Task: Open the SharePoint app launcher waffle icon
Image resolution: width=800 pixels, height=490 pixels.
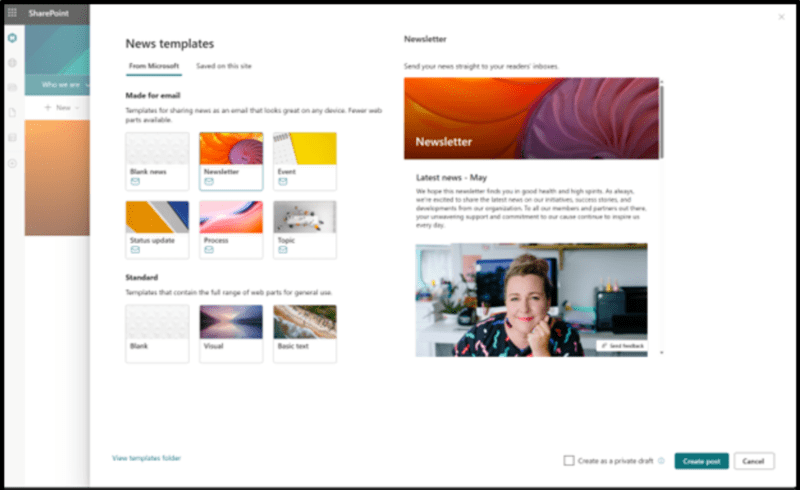Action: tap(12, 13)
